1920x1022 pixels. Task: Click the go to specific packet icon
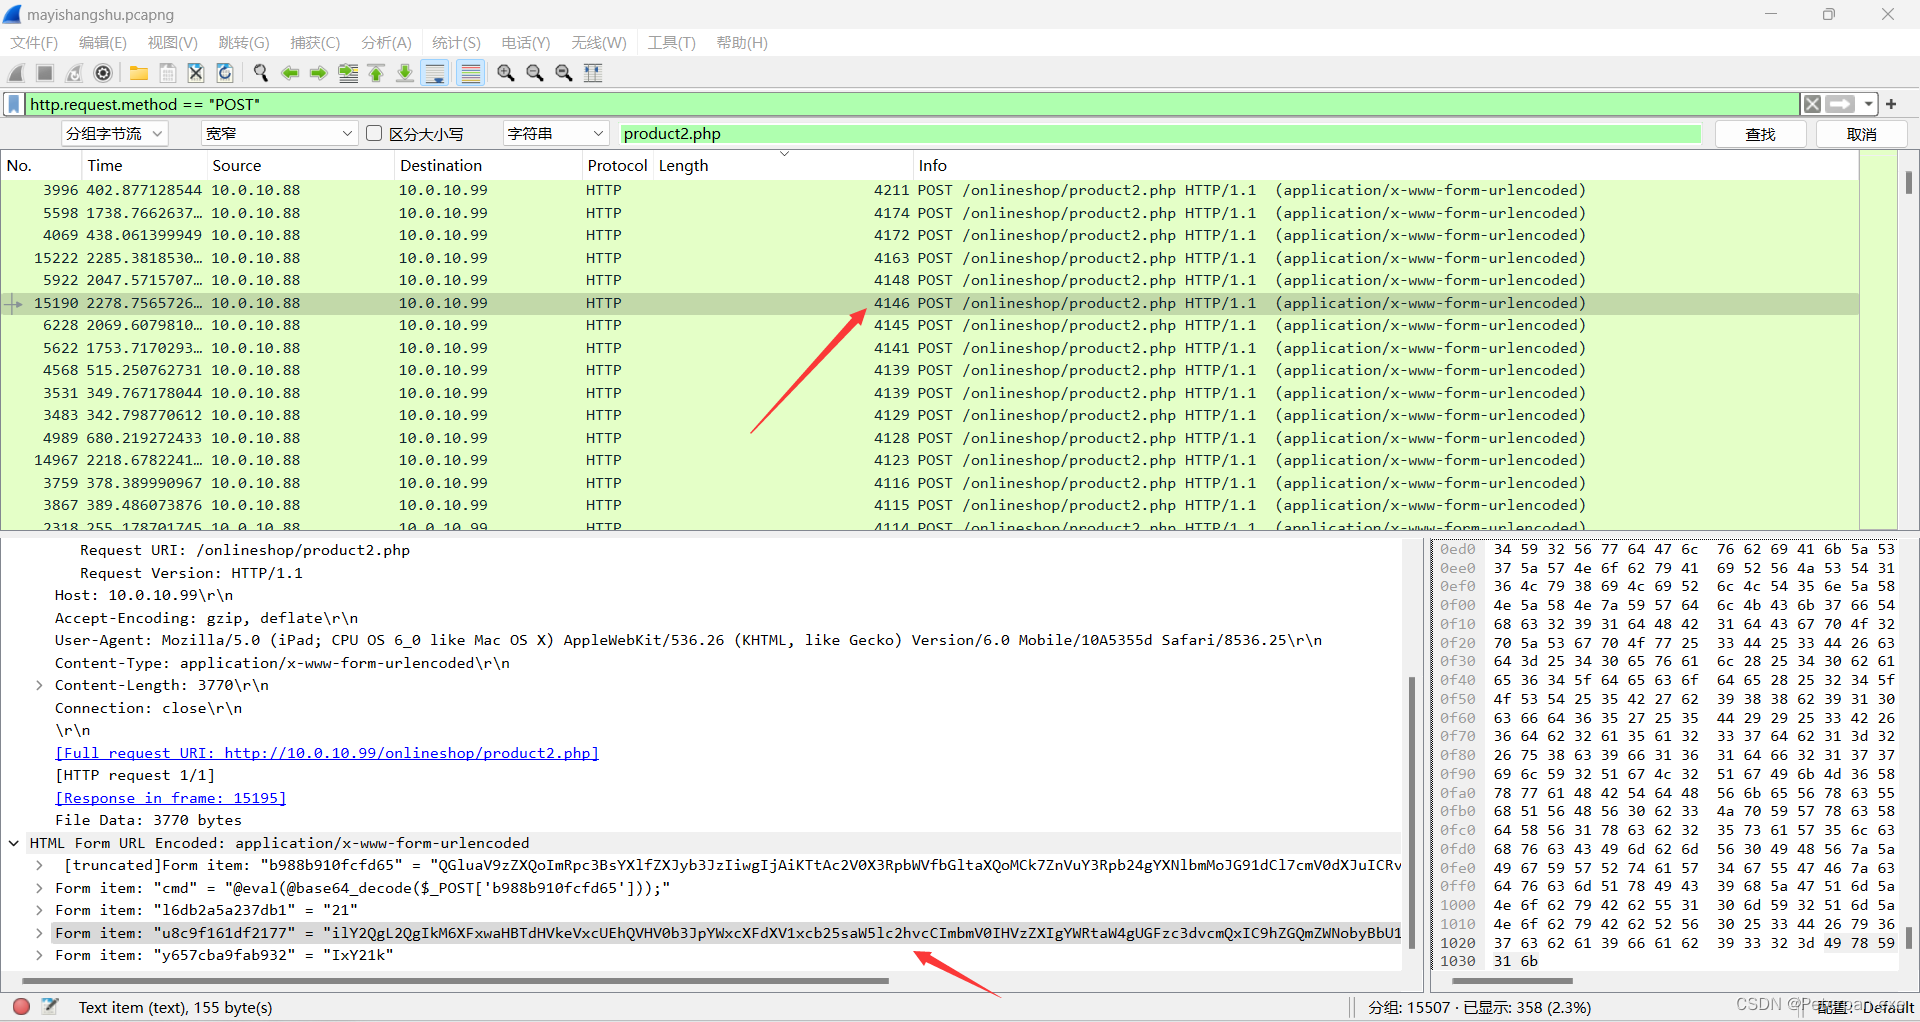click(348, 73)
